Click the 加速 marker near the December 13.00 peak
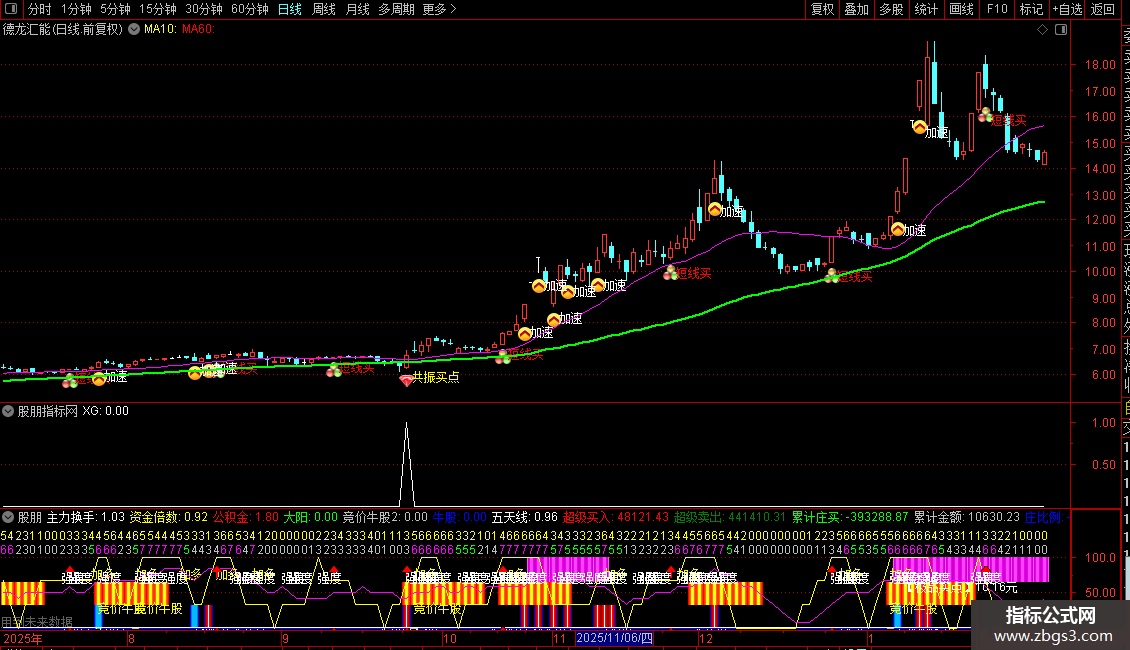Viewport: 1130px width, 650px height. 715,210
